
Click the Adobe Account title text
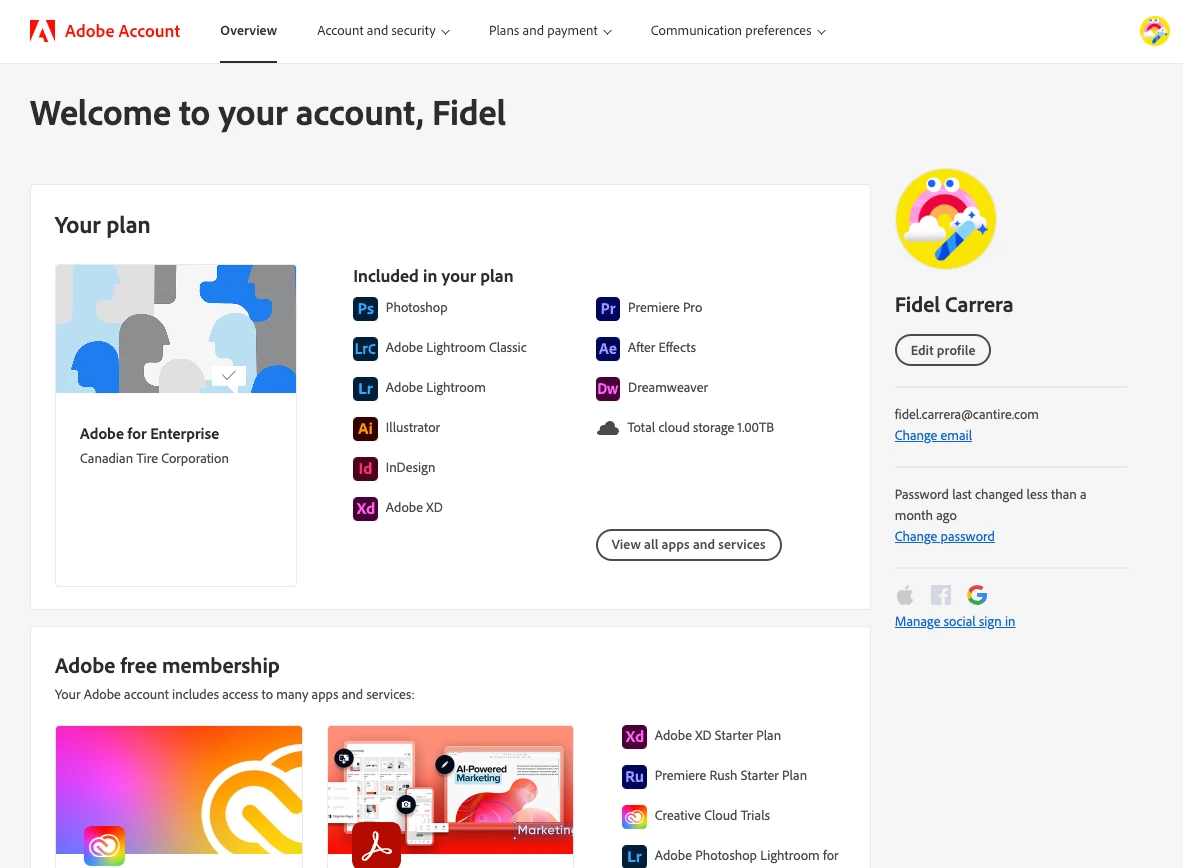point(122,31)
